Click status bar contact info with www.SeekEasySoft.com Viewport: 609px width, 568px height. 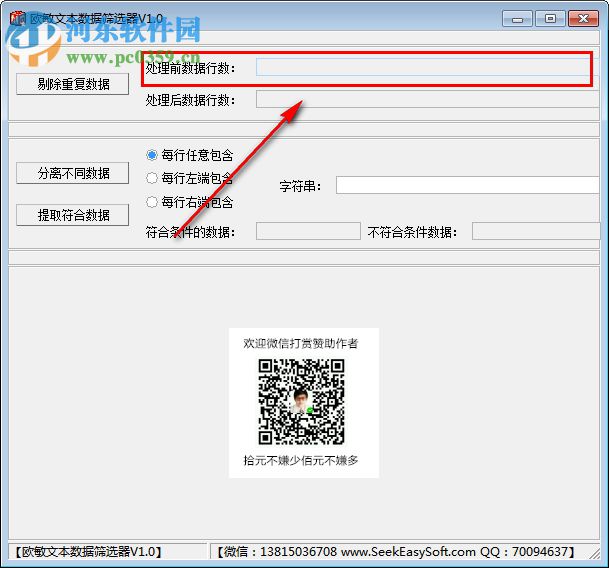coord(395,552)
